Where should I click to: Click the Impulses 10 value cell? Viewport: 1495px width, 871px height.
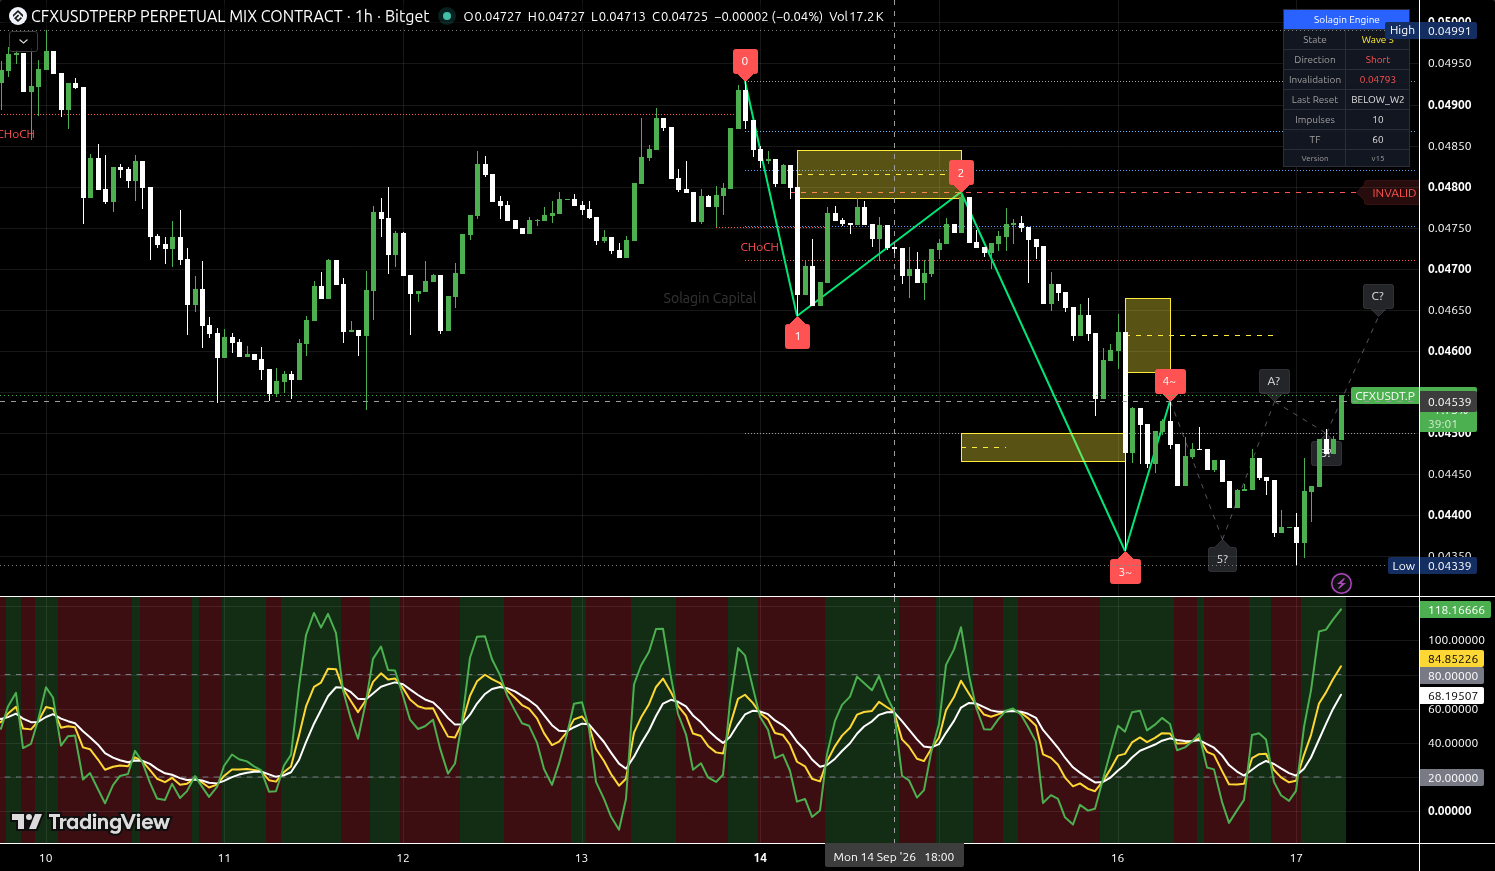point(1377,120)
